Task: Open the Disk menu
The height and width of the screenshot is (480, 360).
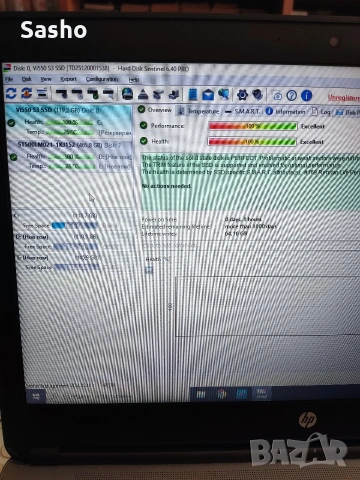Action: 27,79
